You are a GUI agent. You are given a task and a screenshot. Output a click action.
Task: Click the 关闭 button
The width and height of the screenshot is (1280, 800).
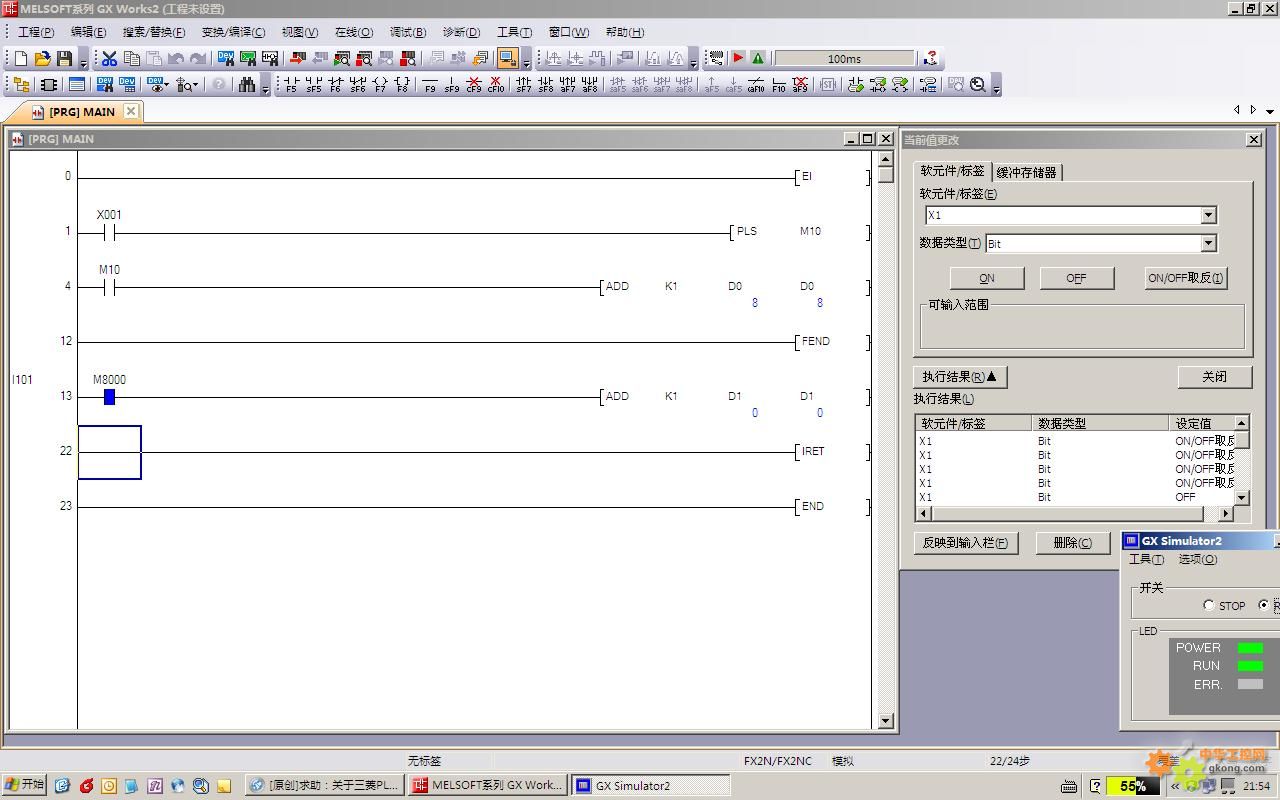pyautogui.click(x=1215, y=377)
